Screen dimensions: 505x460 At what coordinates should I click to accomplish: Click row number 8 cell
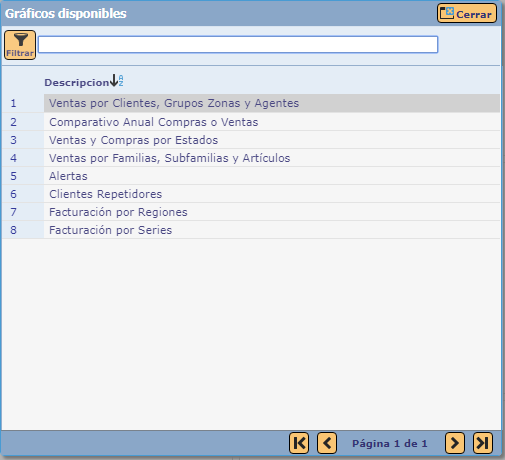(x=23, y=230)
